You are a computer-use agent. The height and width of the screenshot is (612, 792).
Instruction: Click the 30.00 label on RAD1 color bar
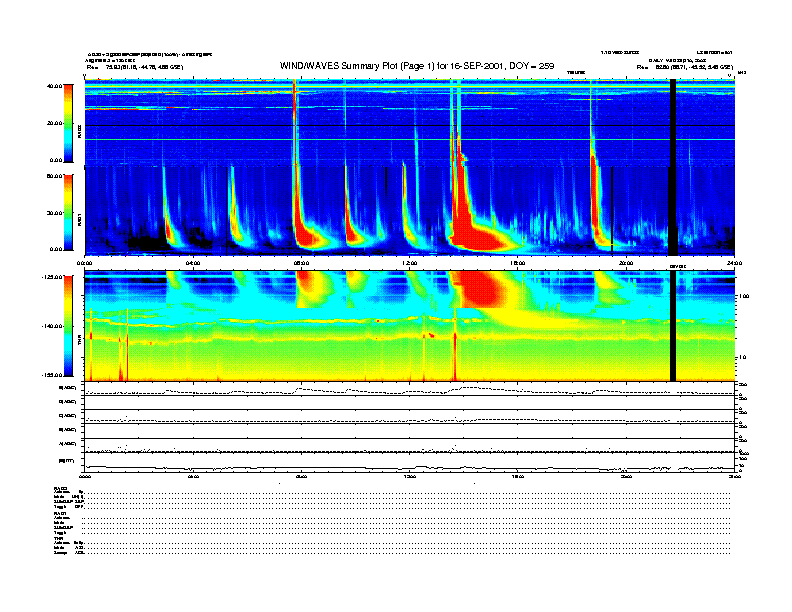[54, 213]
